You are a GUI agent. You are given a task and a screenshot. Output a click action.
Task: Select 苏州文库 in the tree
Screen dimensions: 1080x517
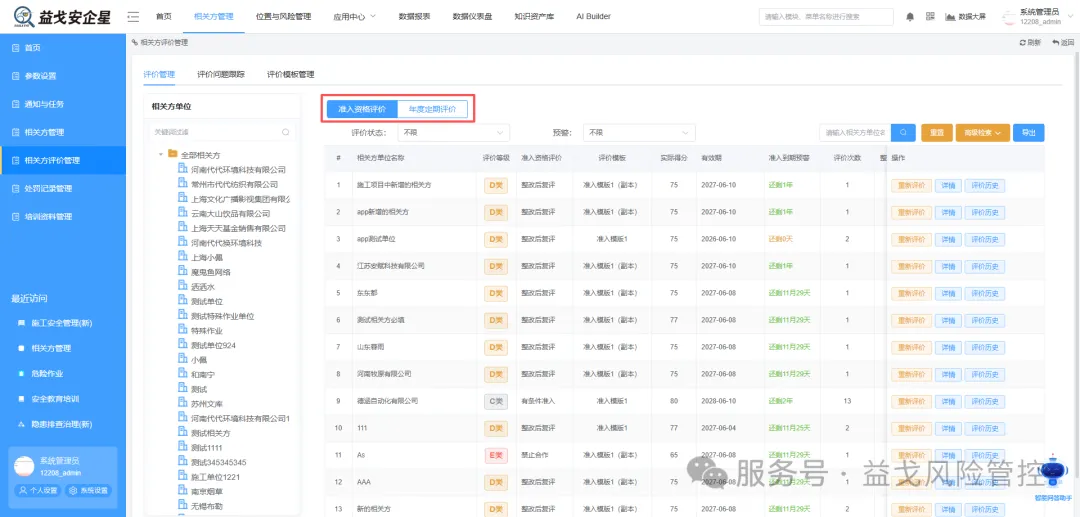coord(207,403)
